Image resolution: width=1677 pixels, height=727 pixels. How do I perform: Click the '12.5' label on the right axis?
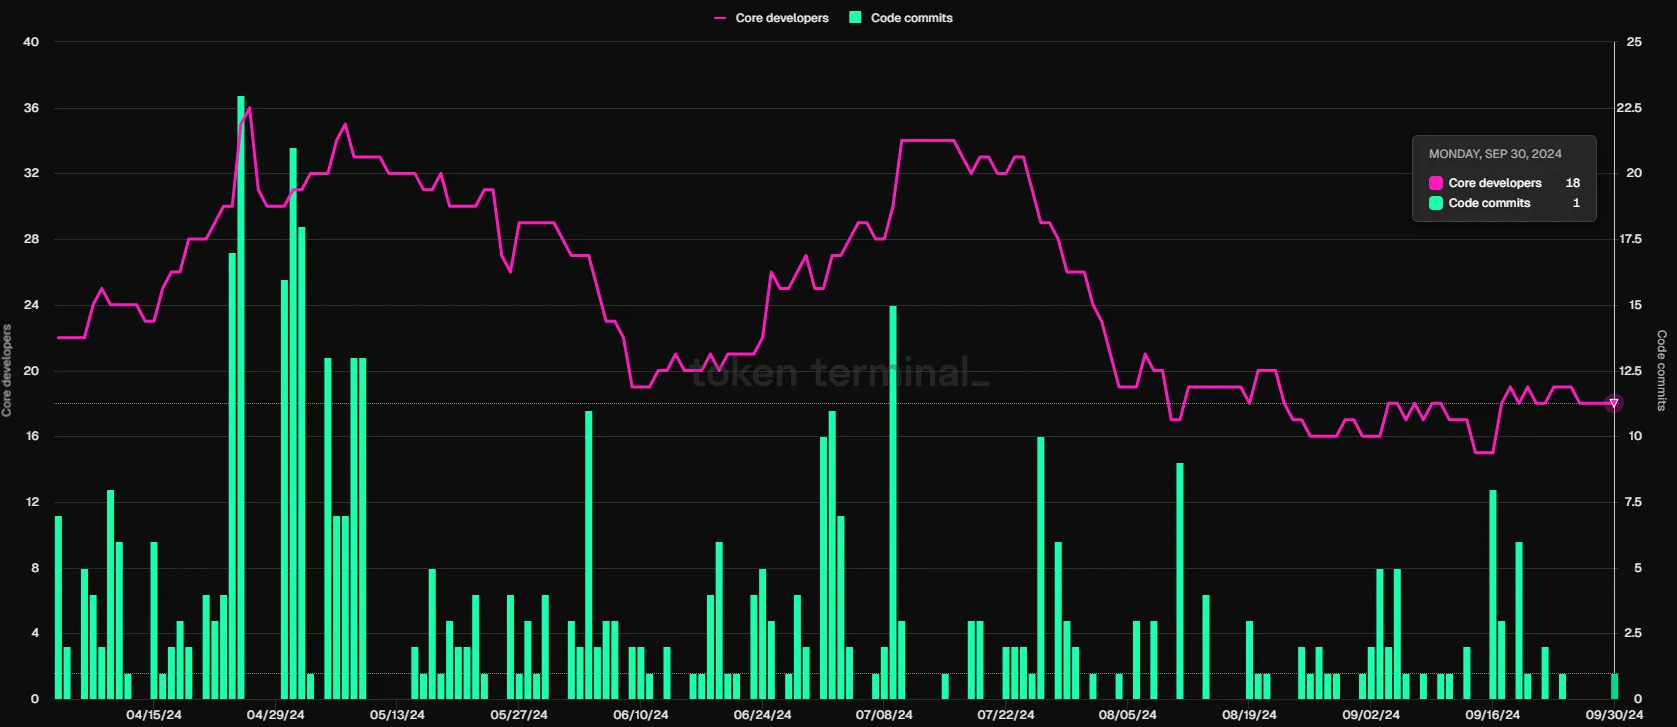1629,371
